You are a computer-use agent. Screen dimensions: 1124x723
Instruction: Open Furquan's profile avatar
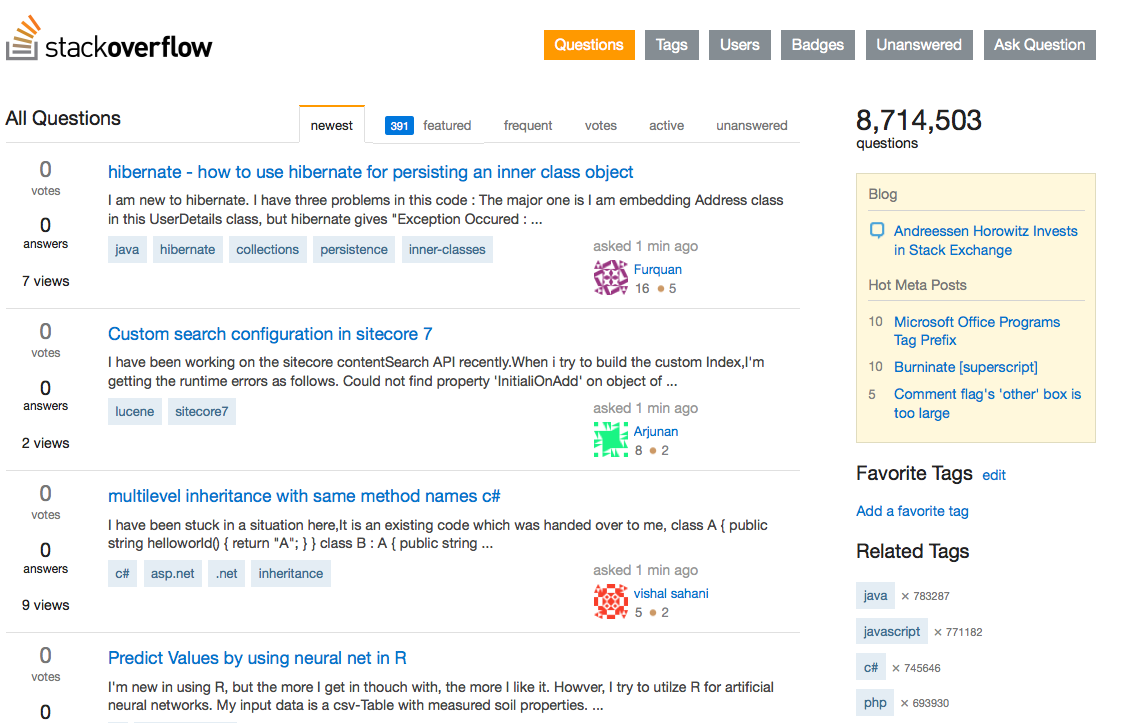(611, 278)
